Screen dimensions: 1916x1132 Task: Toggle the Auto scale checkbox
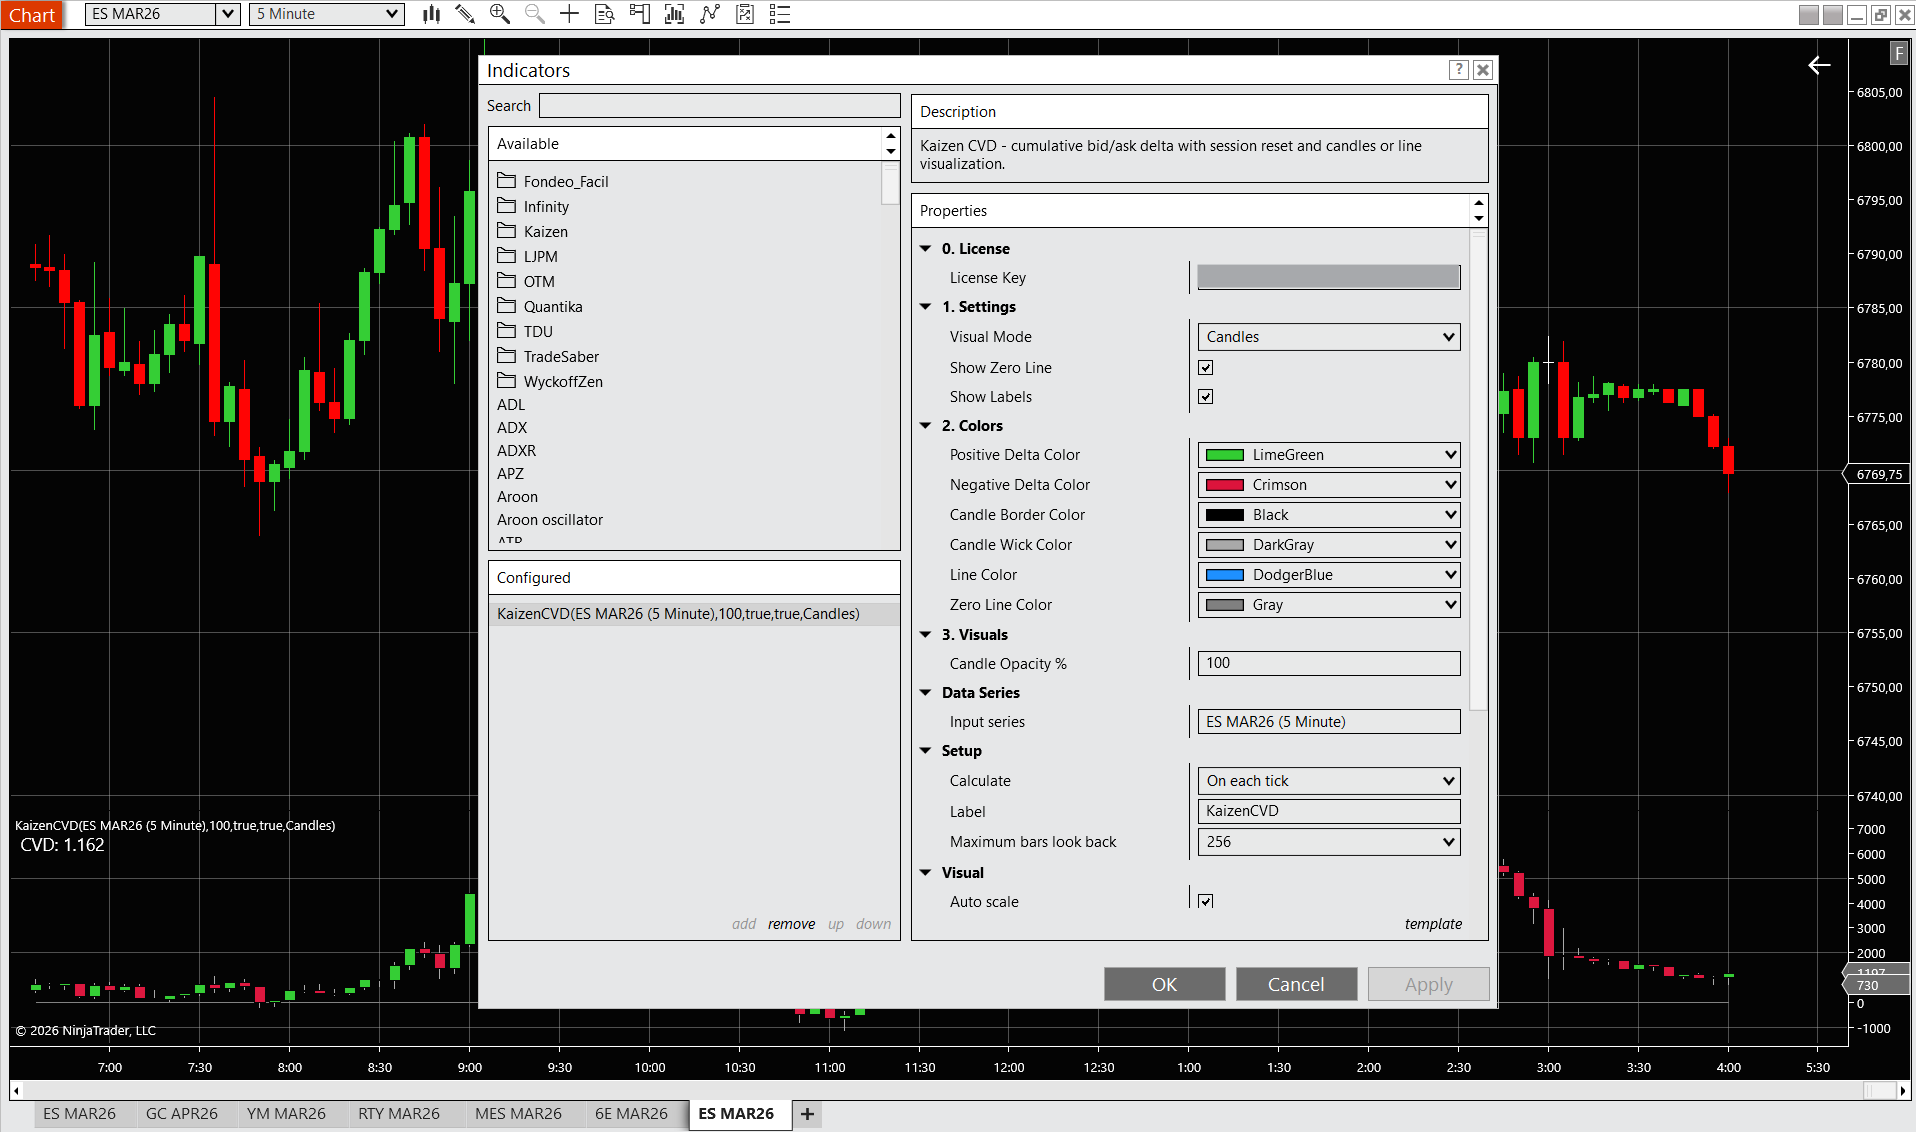pos(1206,901)
